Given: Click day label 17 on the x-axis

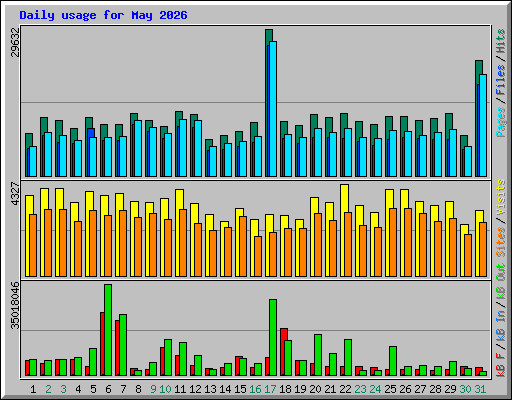Looking at the screenshot, I should (270, 389).
